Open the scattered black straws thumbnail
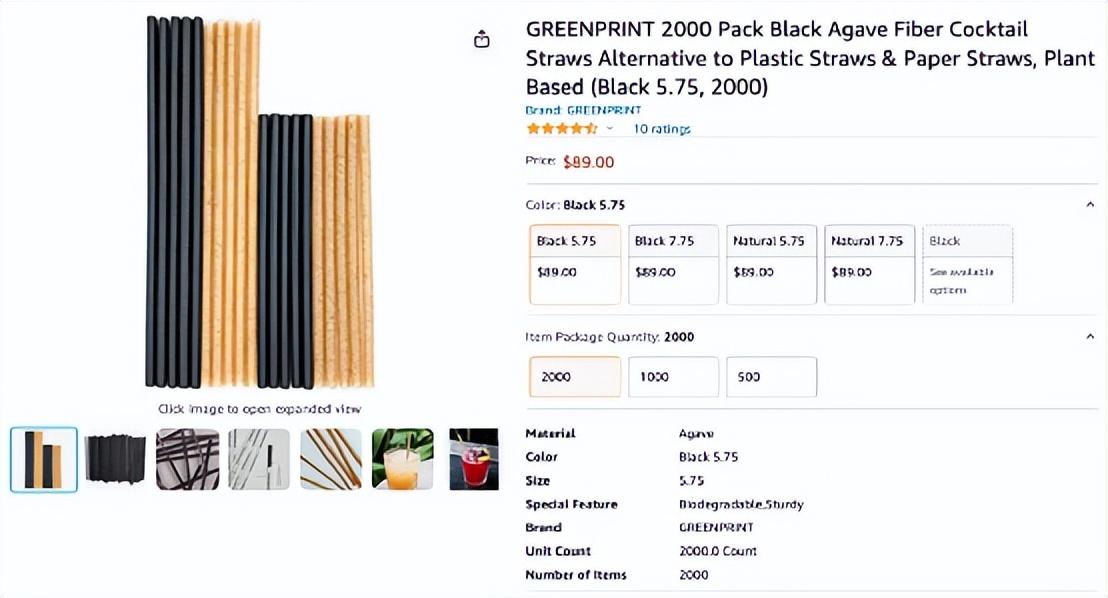Image resolution: width=1108 pixels, height=598 pixels. click(187, 460)
